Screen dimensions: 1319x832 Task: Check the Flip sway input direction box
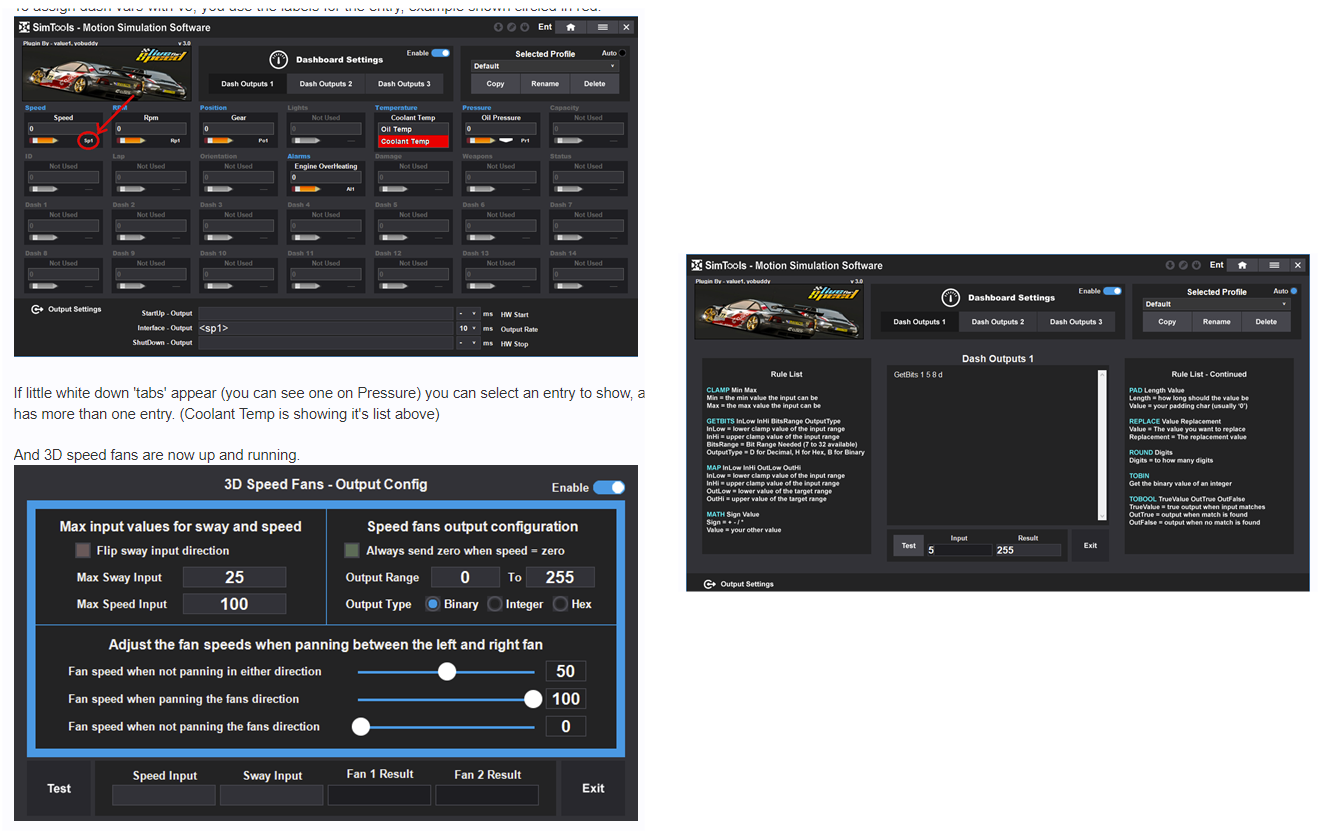[83, 550]
